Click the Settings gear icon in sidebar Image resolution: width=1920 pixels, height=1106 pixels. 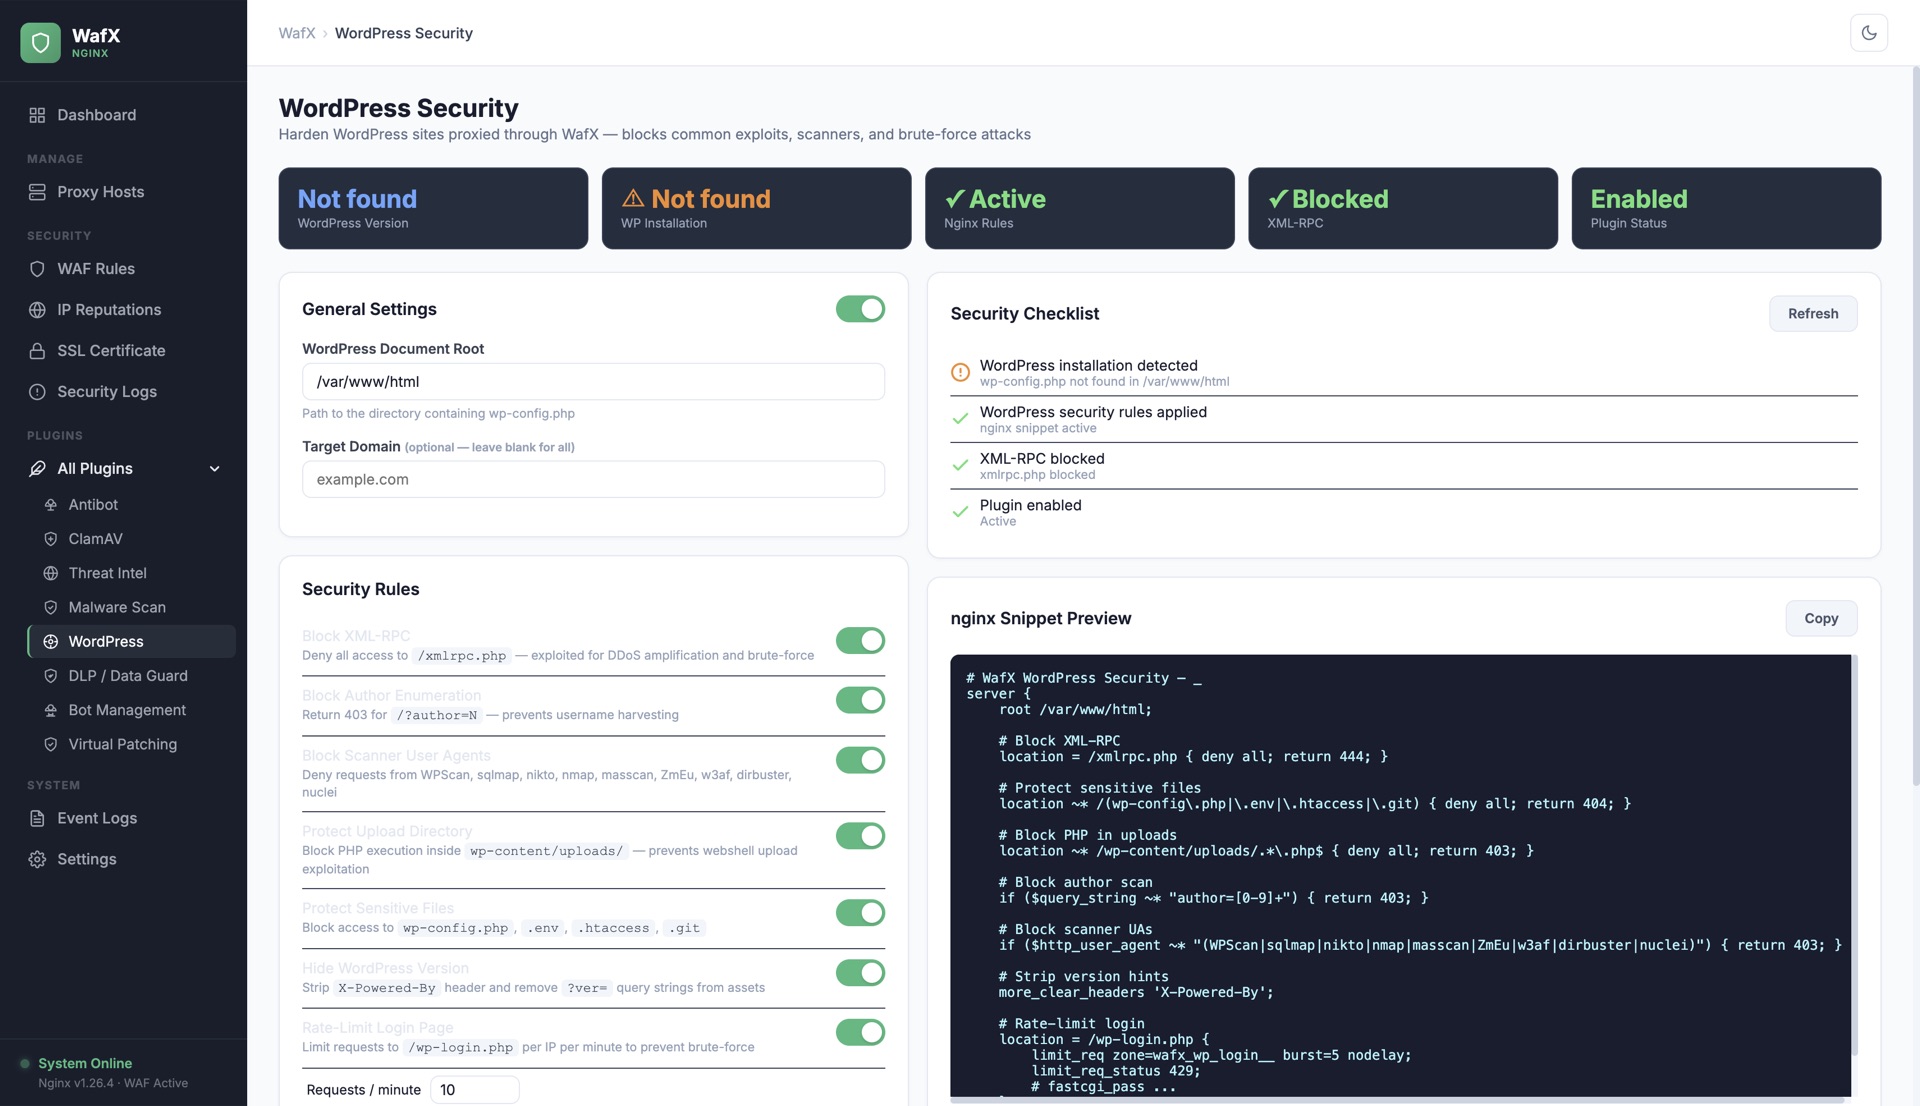pos(37,859)
